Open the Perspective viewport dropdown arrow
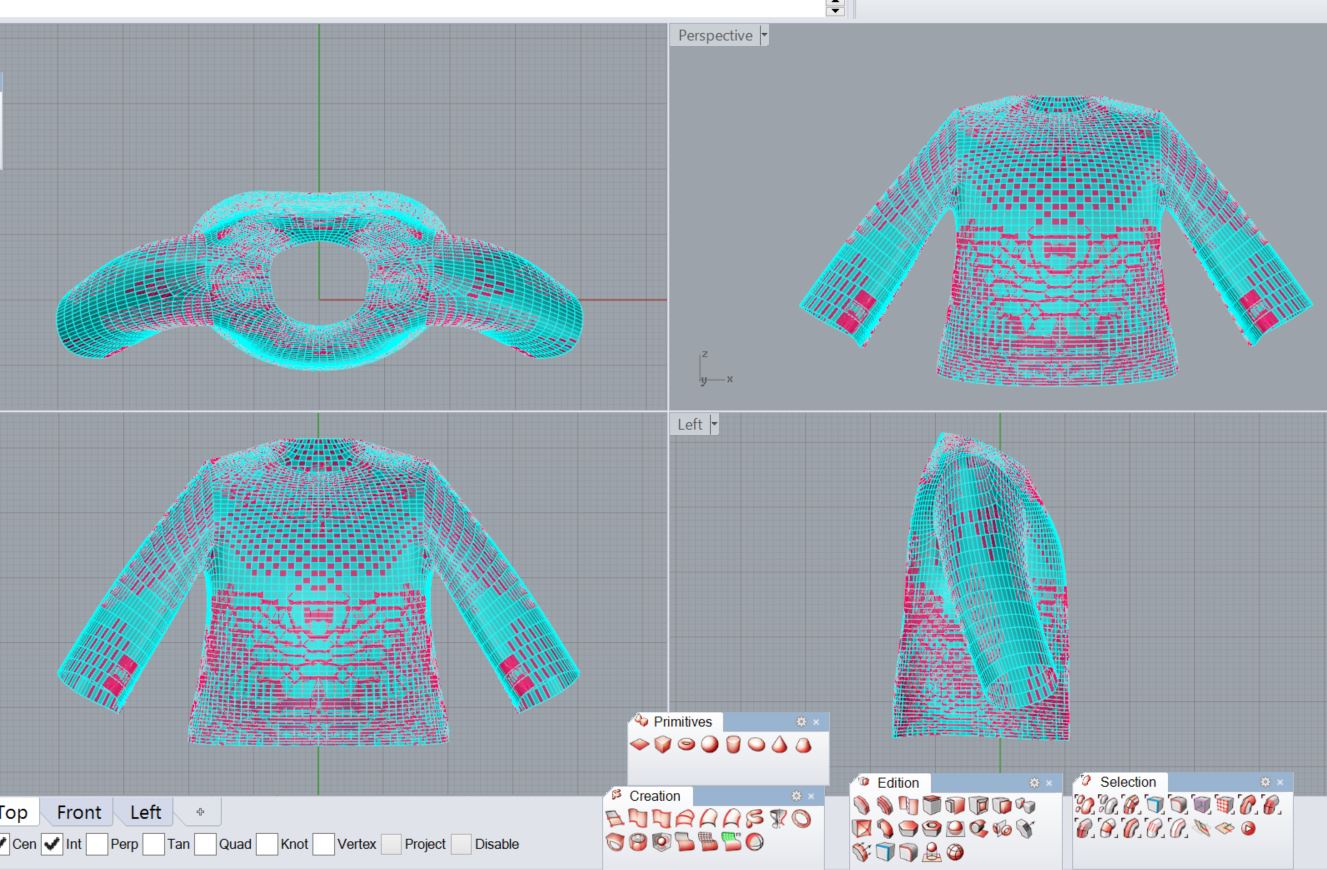Image resolution: width=1327 pixels, height=870 pixels. click(x=764, y=36)
